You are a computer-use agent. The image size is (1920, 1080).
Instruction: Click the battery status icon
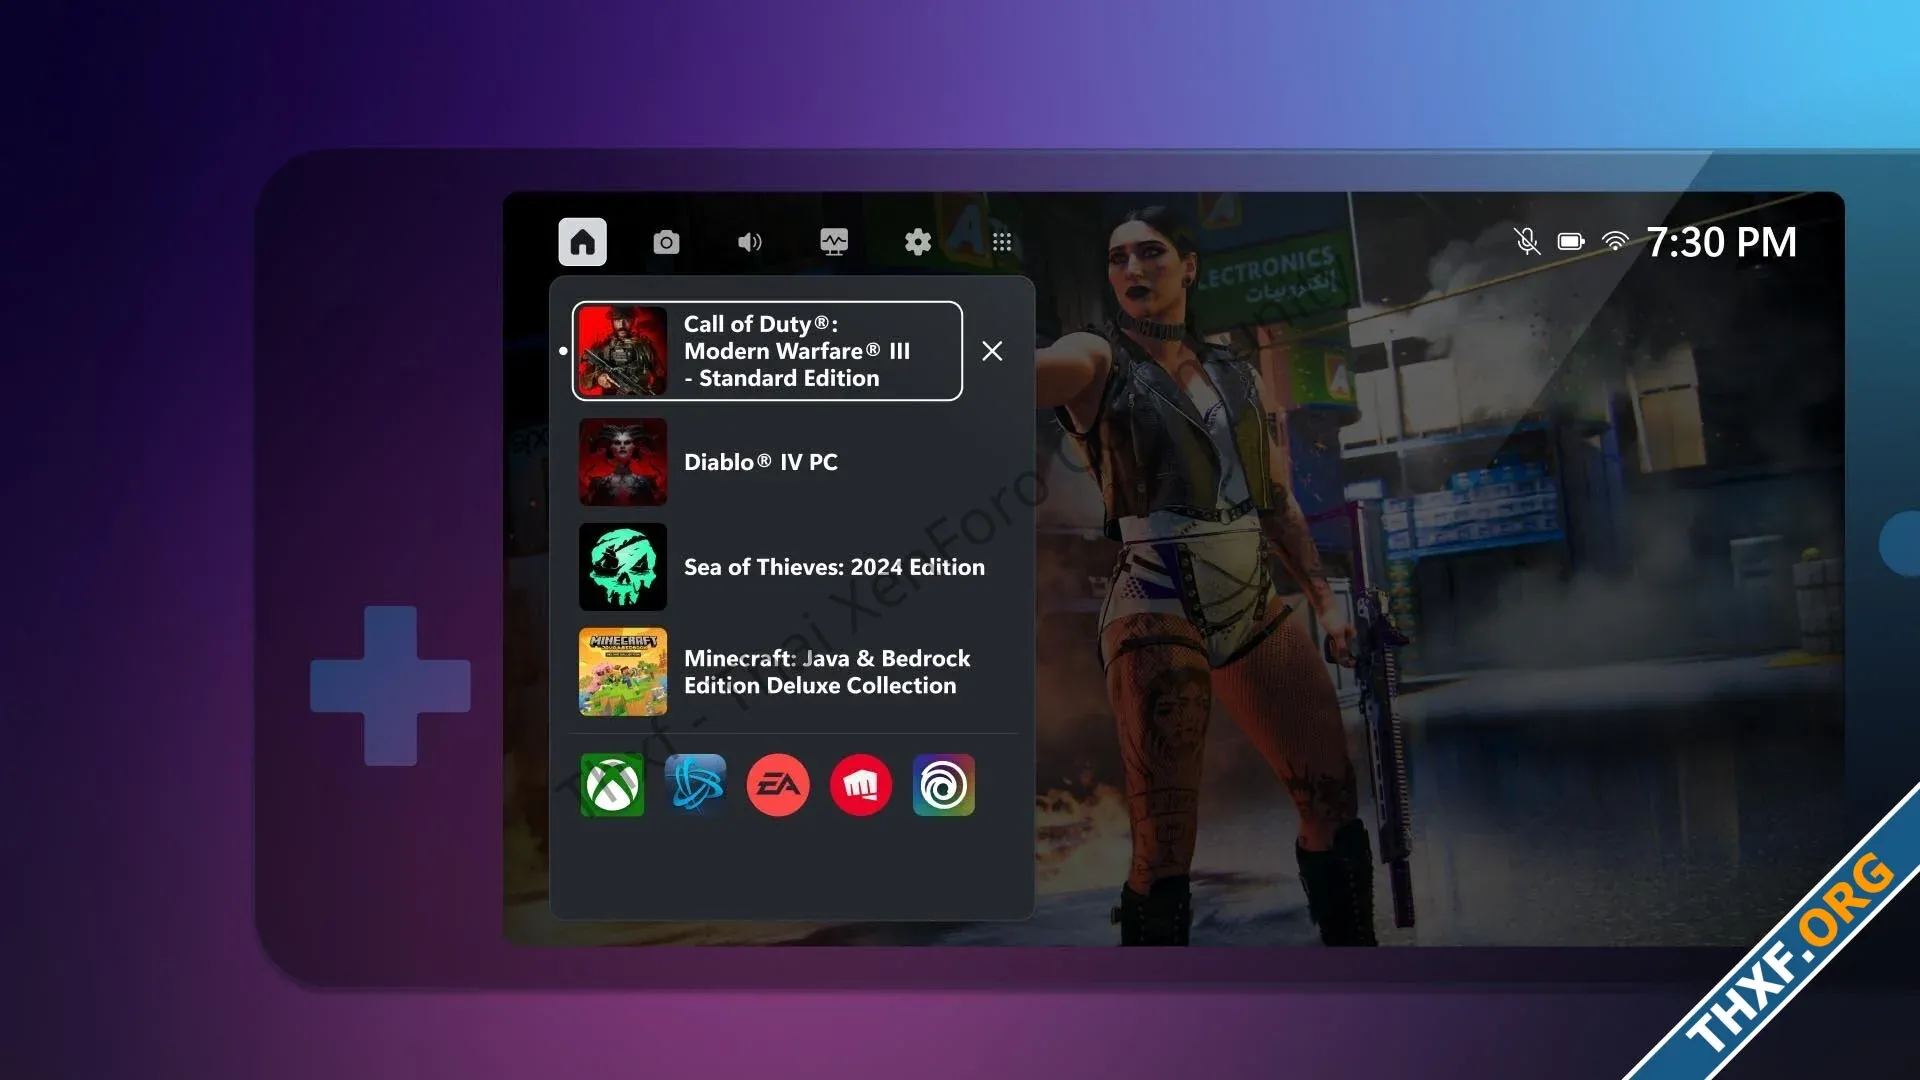(x=1571, y=242)
